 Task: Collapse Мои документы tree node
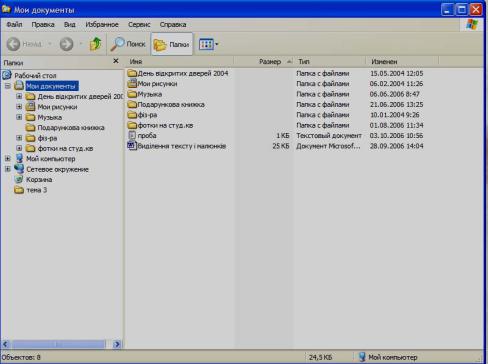8,86
